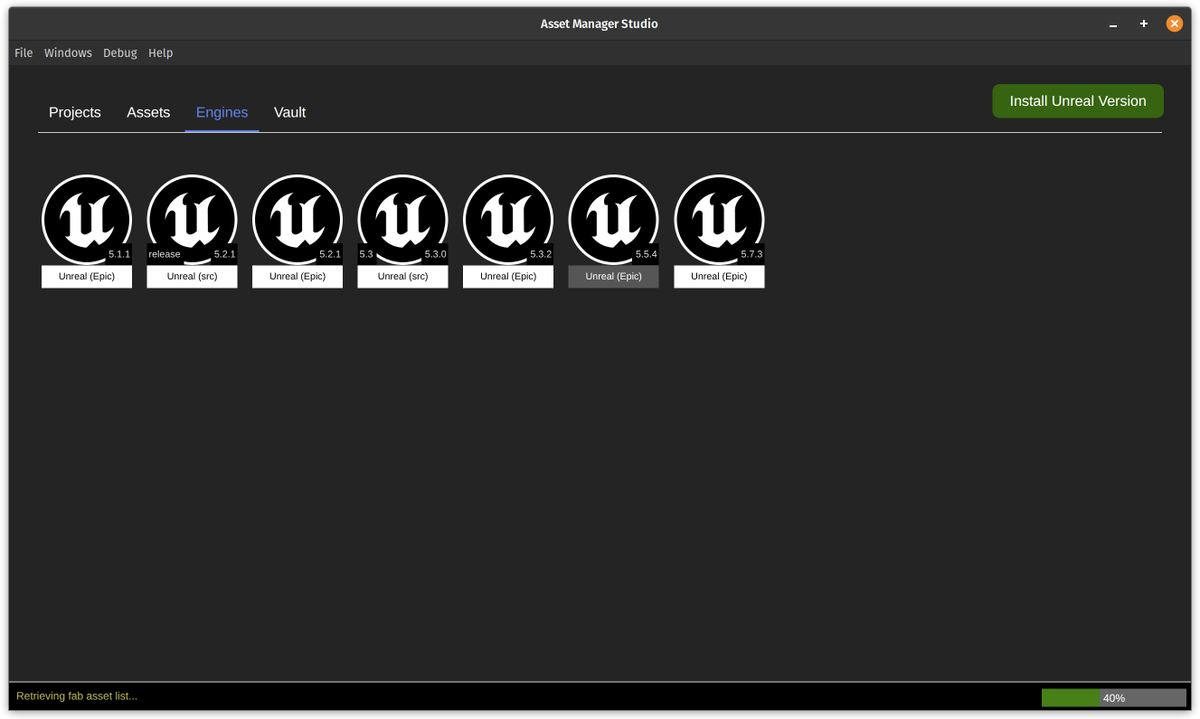Select the release 5.2.1 source engine logo
The height and width of the screenshot is (719, 1200).
tap(192, 219)
